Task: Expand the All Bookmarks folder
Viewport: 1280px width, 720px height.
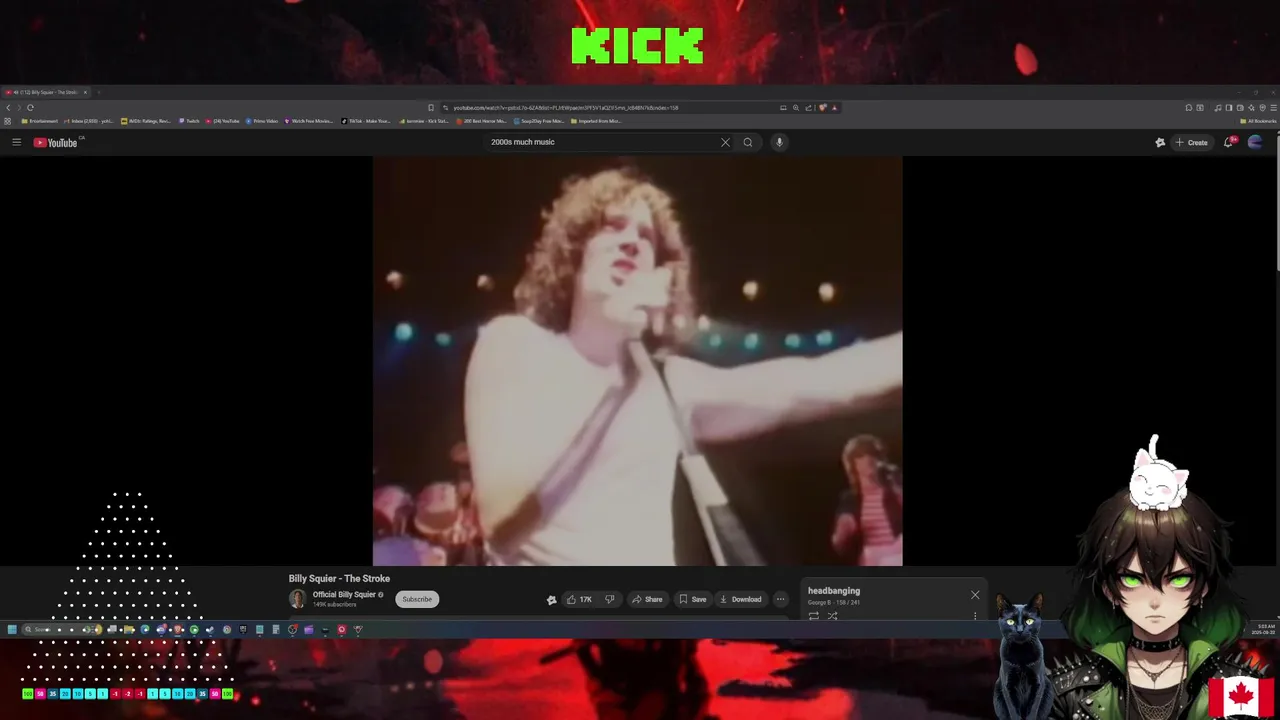Action: point(1257,121)
